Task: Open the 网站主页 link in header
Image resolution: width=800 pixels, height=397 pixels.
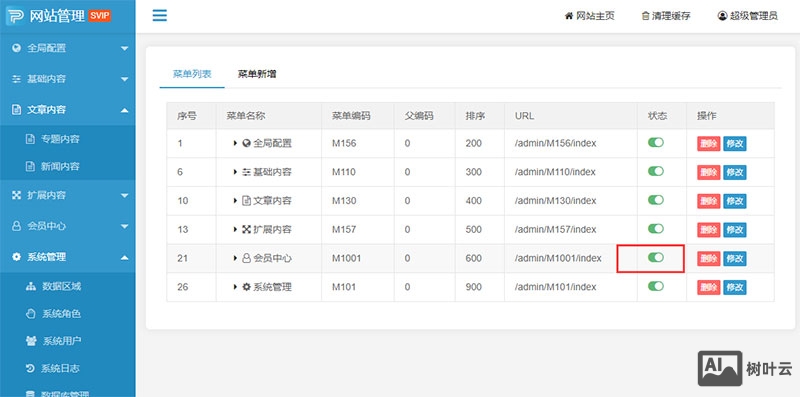Action: click(590, 16)
